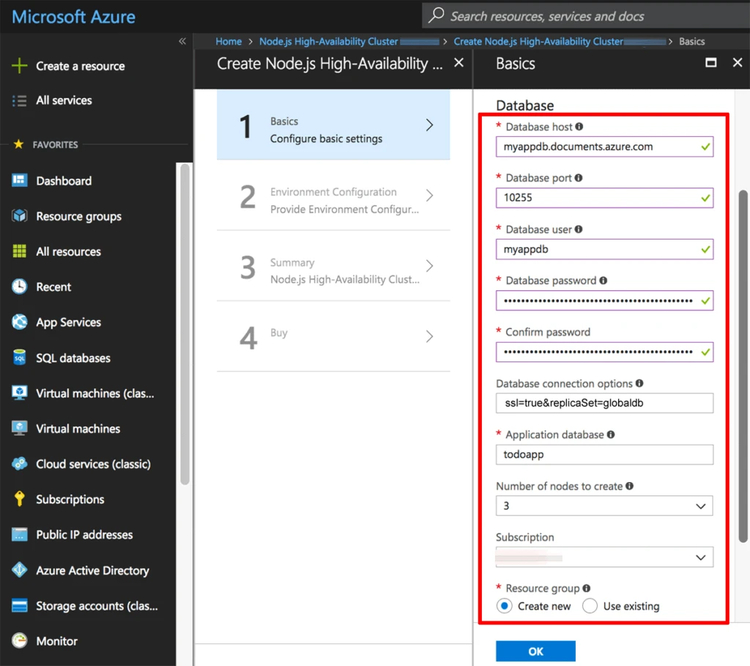This screenshot has width=750, height=666.
Task: Click info icon next to Database user
Action: (579, 229)
